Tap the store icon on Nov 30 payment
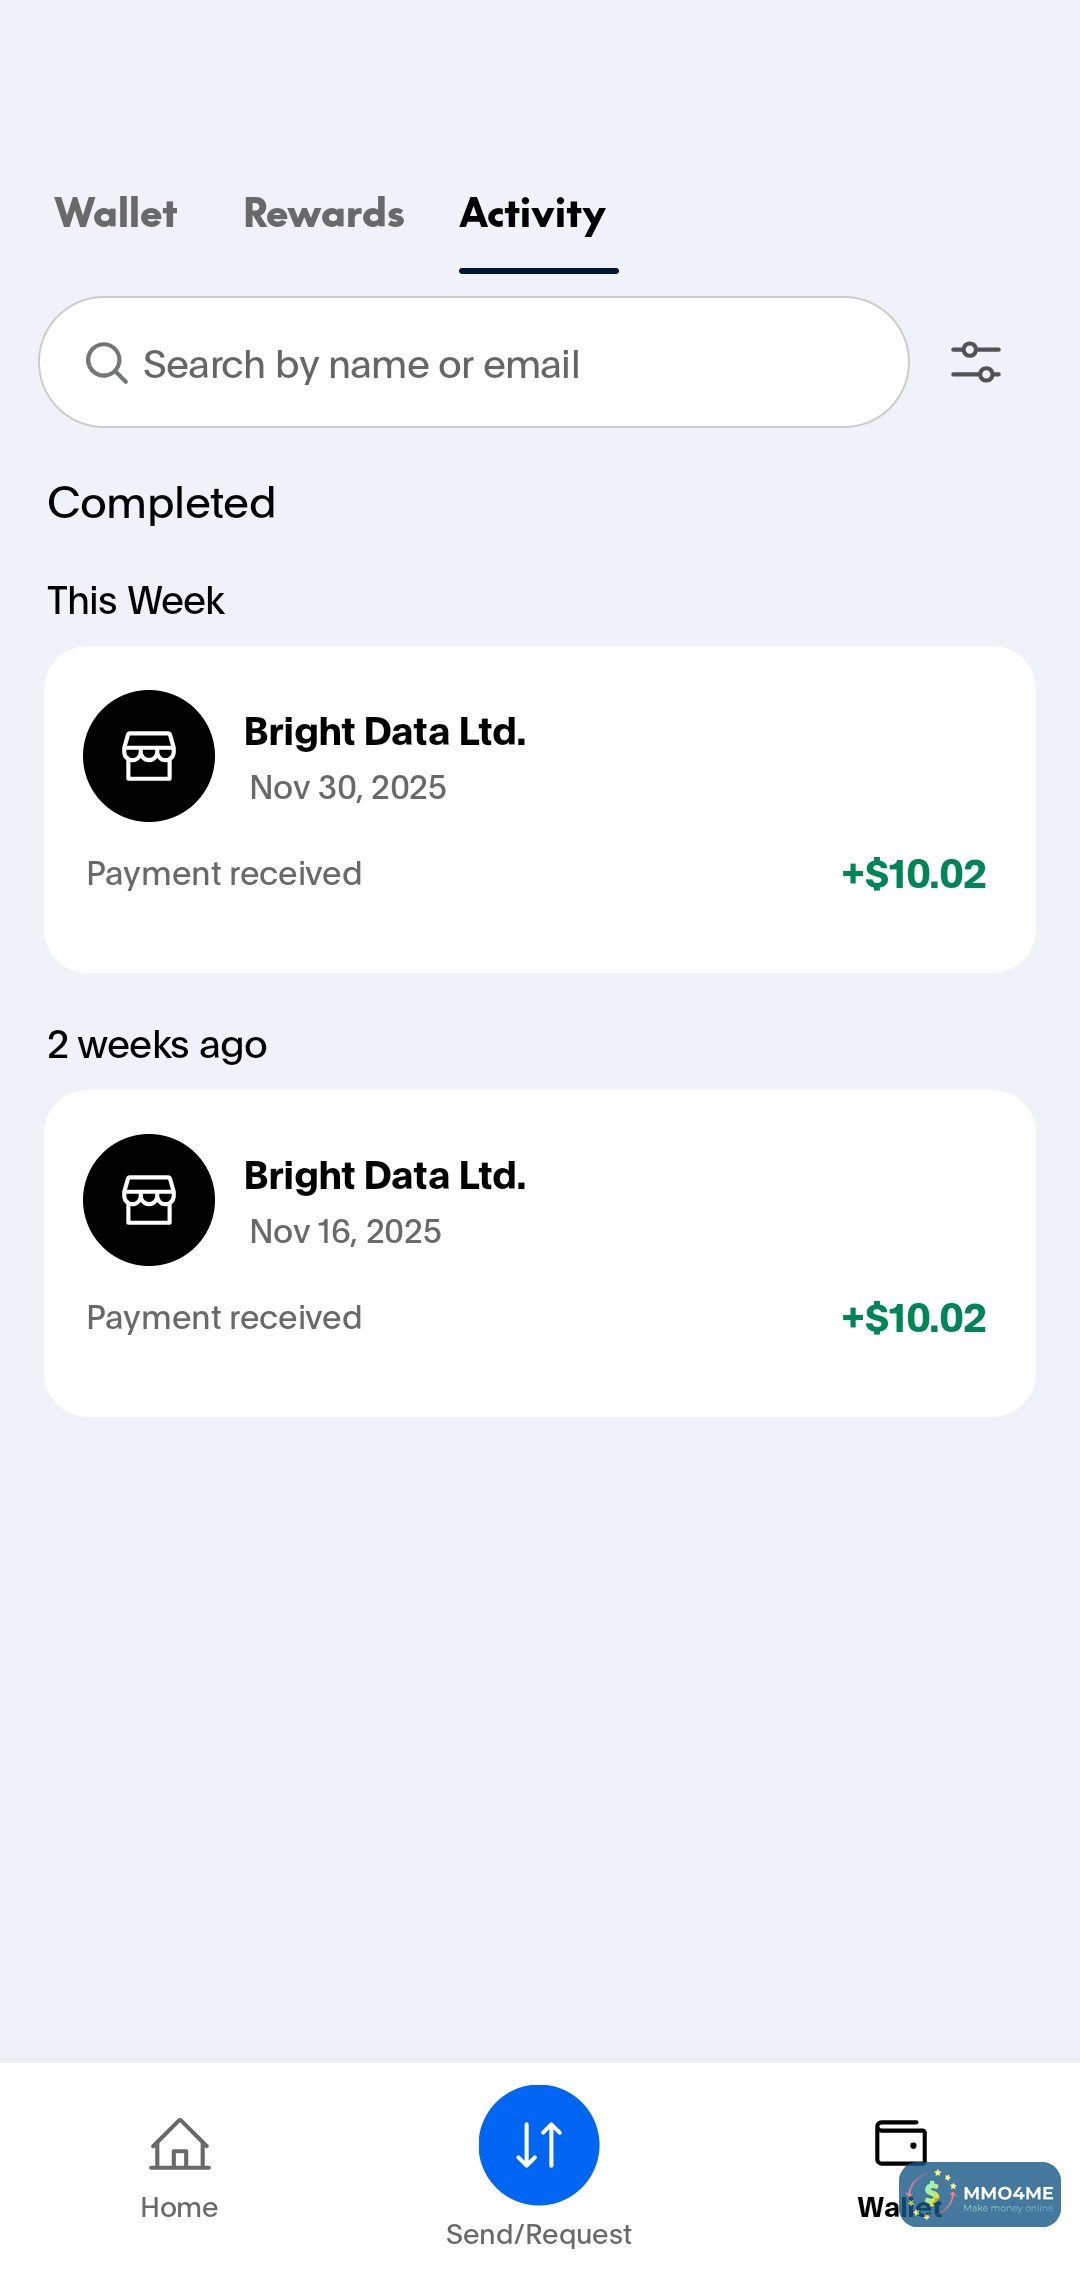The width and height of the screenshot is (1080, 2272). tap(149, 756)
